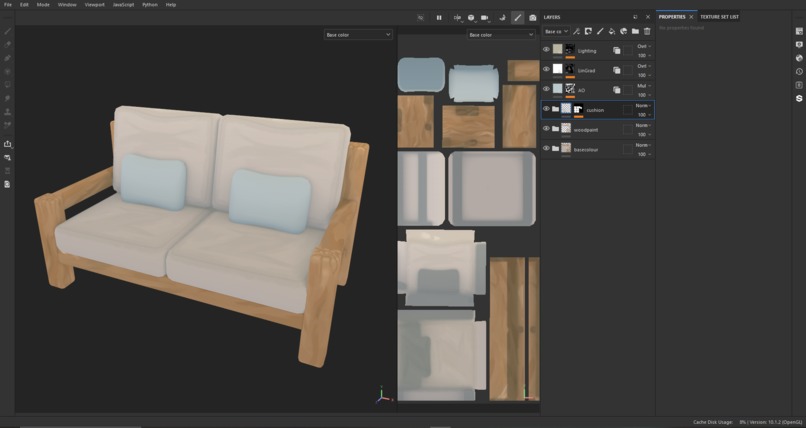Screen dimensions: 806x428
Task: Pause rendering with the pause icon
Action: tap(439, 17)
